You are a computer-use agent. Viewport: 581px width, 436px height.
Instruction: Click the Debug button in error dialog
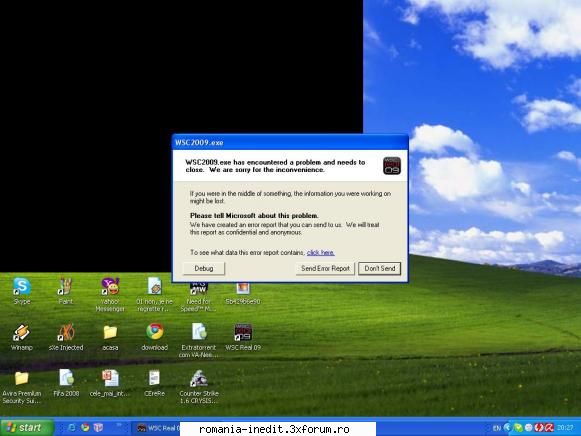(x=203, y=269)
